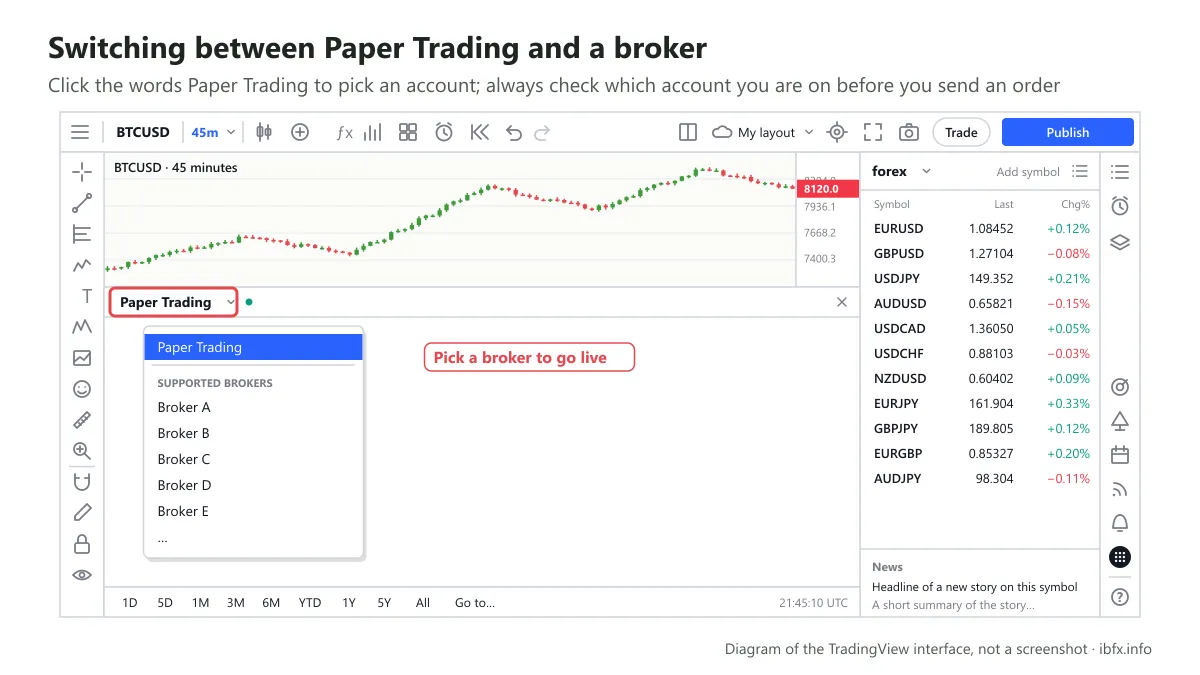The width and height of the screenshot is (1200, 675).
Task: Select the USDJPY watchlist row
Action: pyautogui.click(x=980, y=278)
